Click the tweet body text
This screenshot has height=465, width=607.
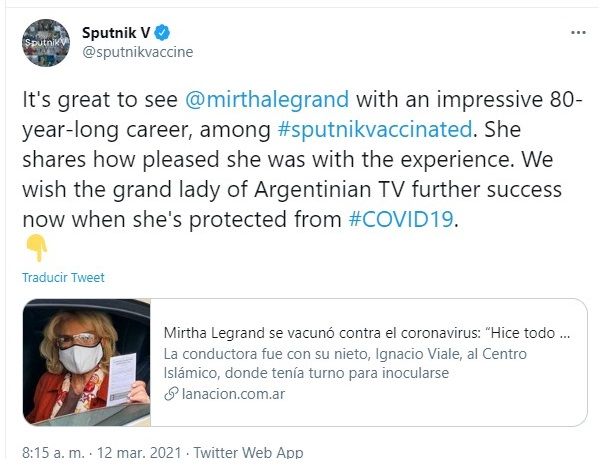click(x=302, y=160)
